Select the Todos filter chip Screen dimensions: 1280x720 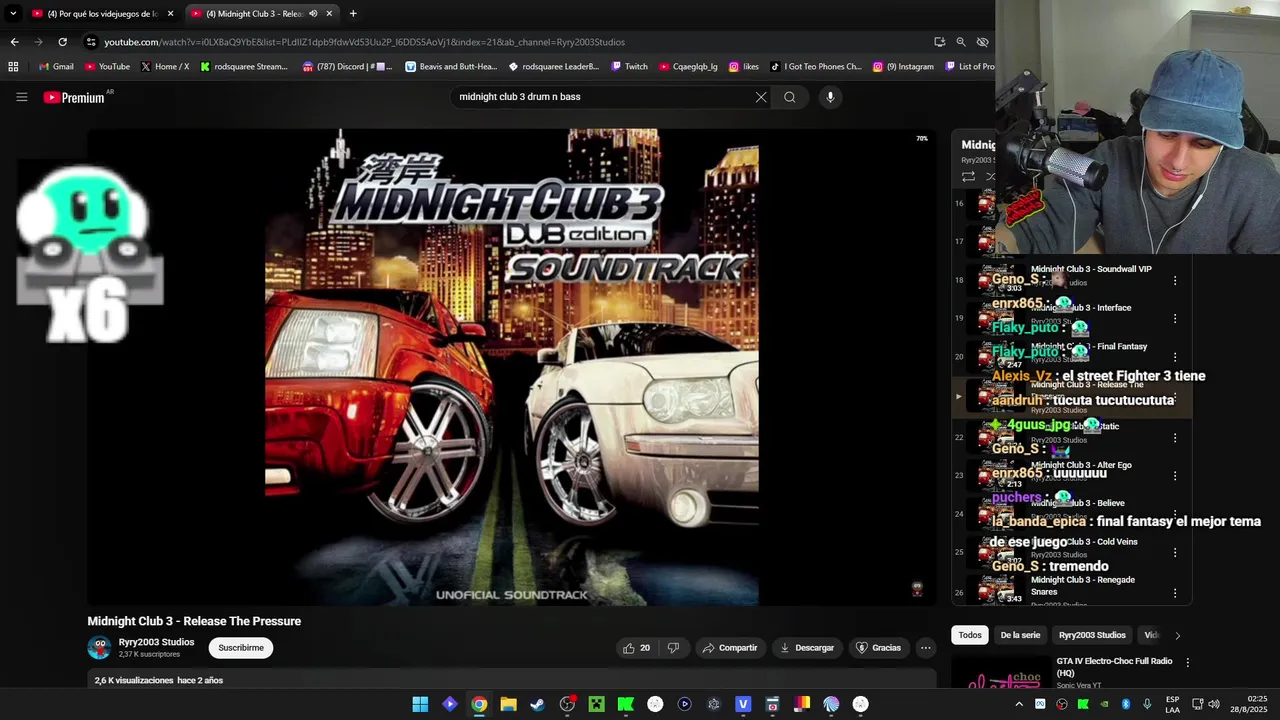970,635
